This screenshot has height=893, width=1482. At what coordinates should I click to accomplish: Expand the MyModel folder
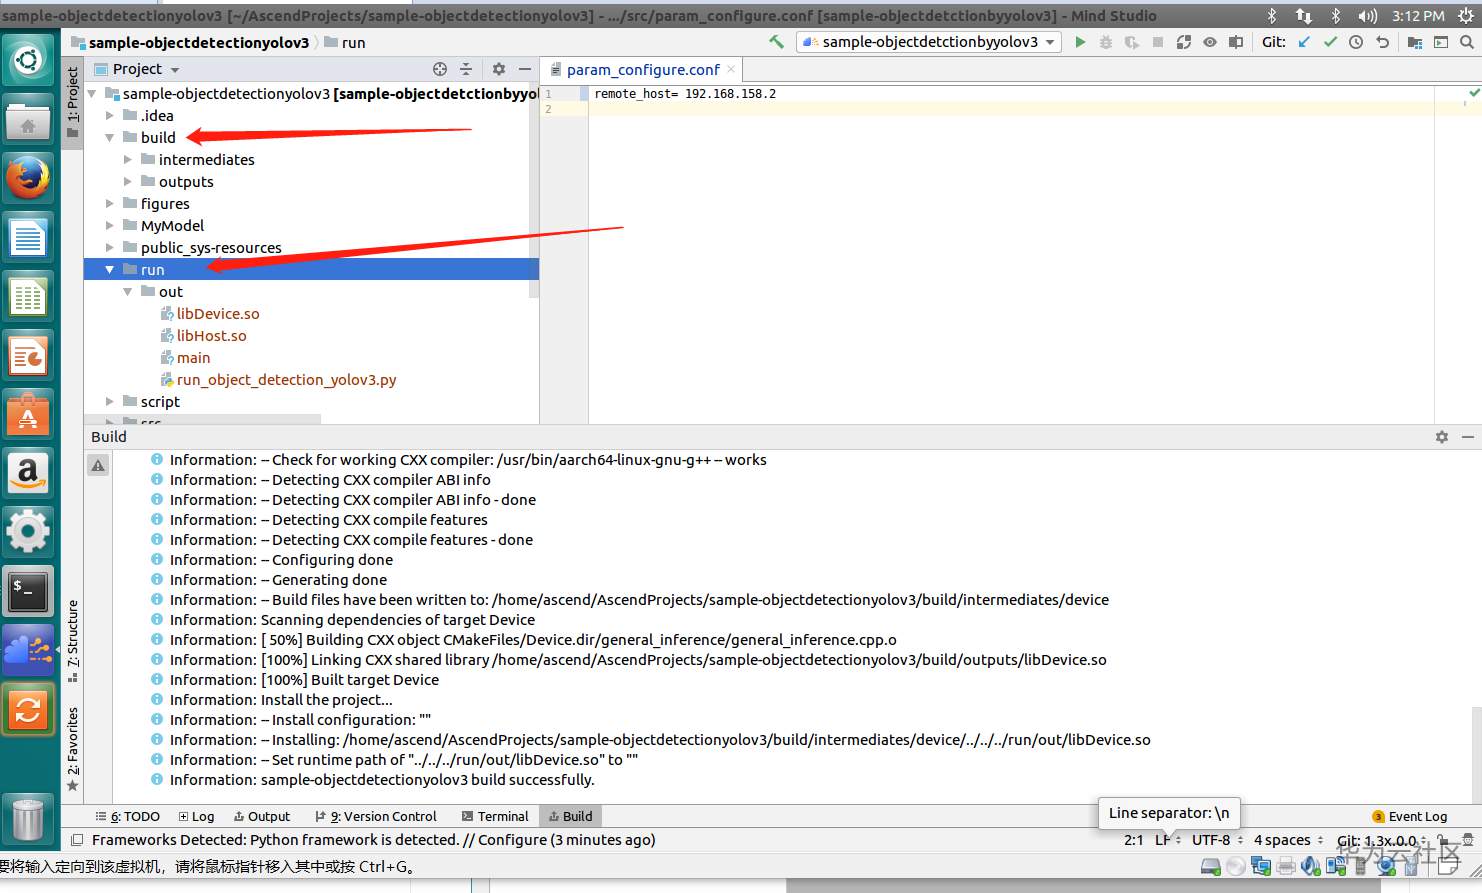click(x=110, y=226)
